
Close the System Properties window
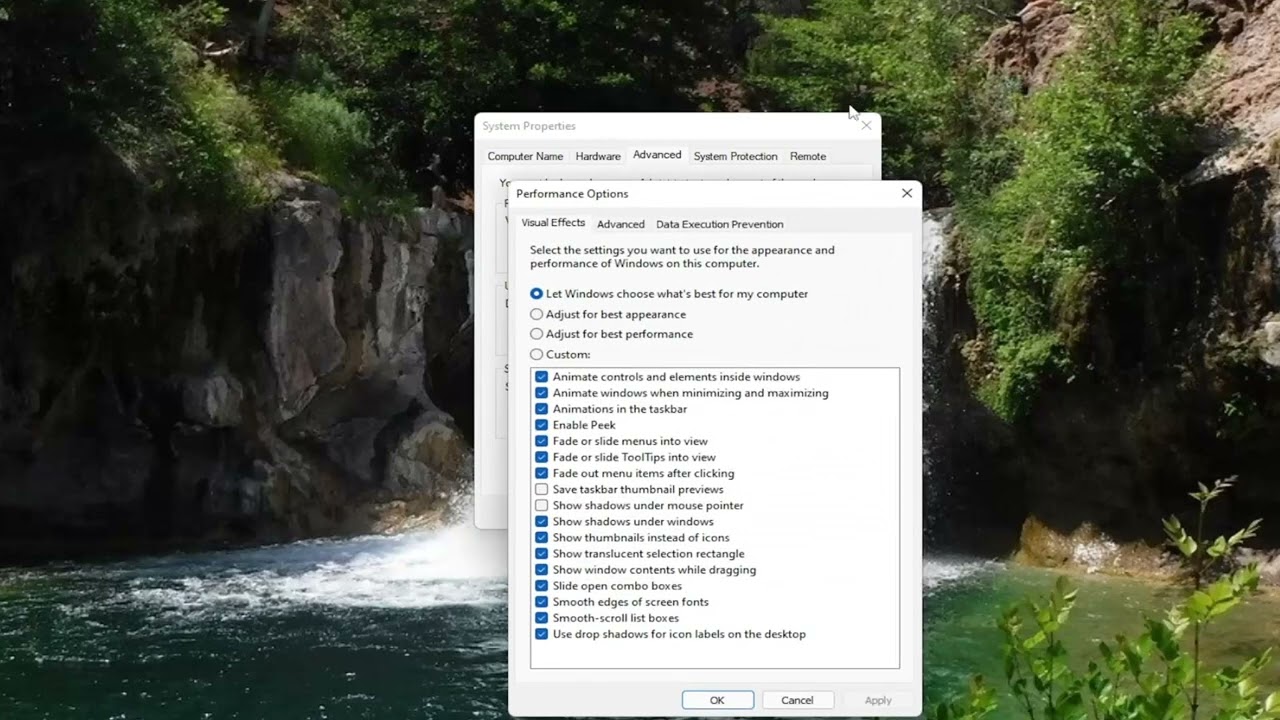coord(866,125)
